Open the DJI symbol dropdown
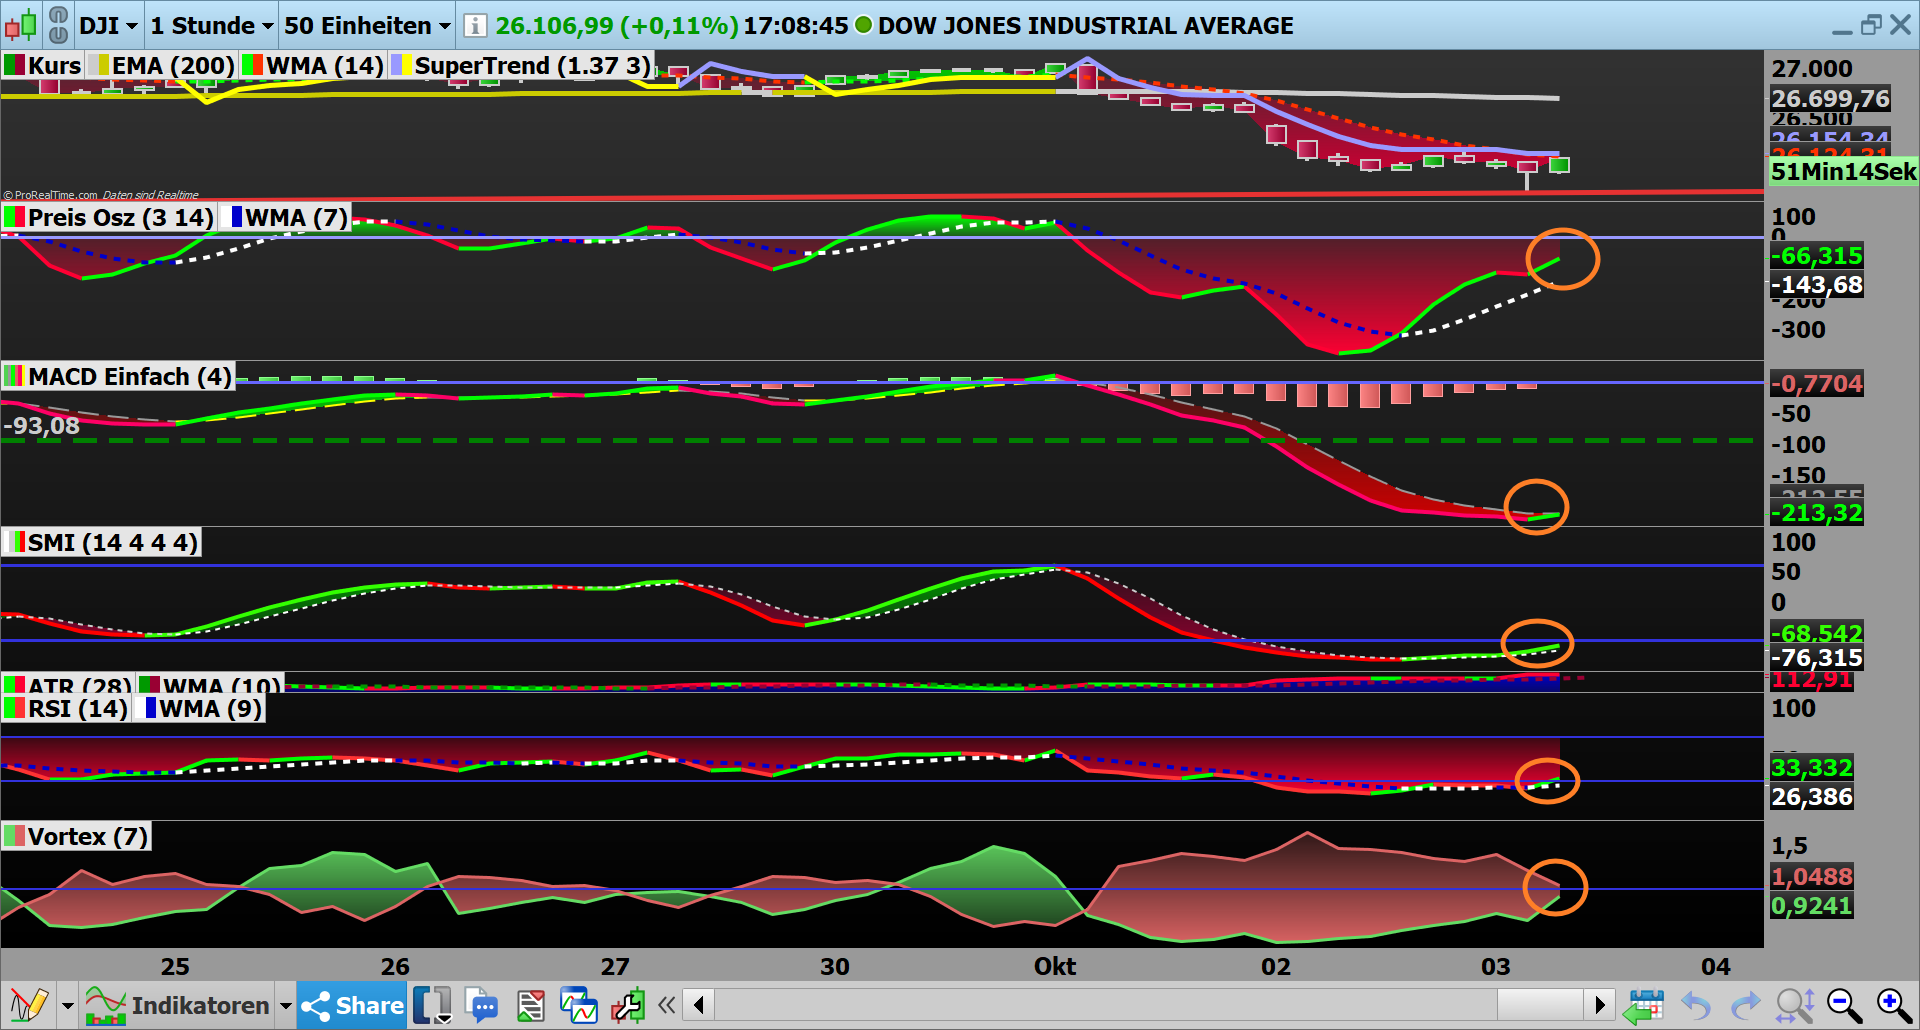Screen dimensions: 1920x1030 (x=107, y=25)
